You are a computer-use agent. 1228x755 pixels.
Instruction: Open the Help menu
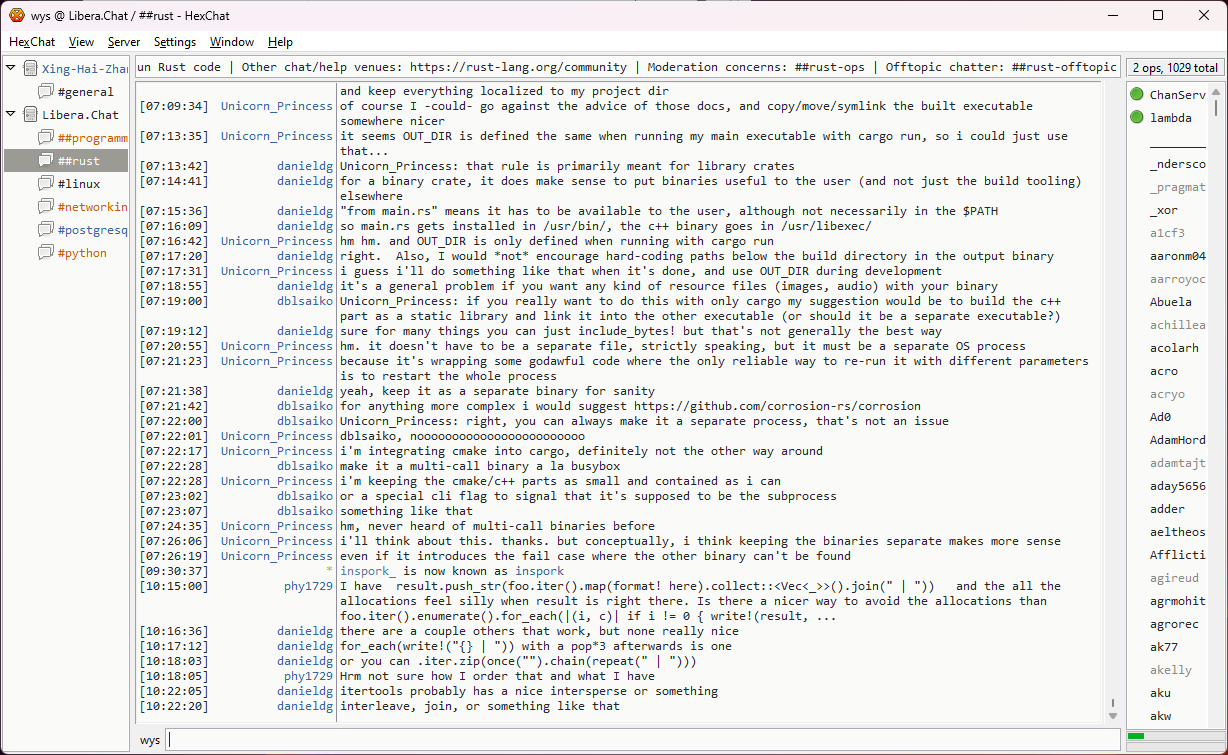click(x=280, y=42)
